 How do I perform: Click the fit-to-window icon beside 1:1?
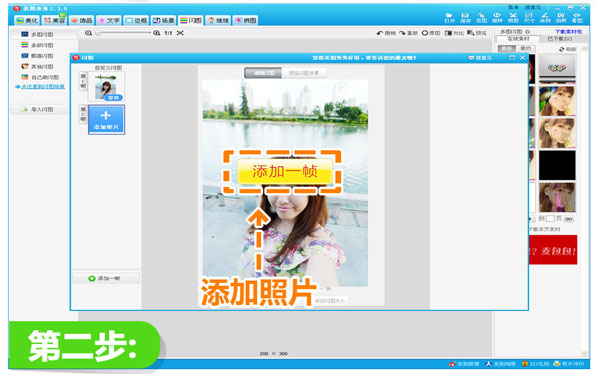tap(180, 33)
